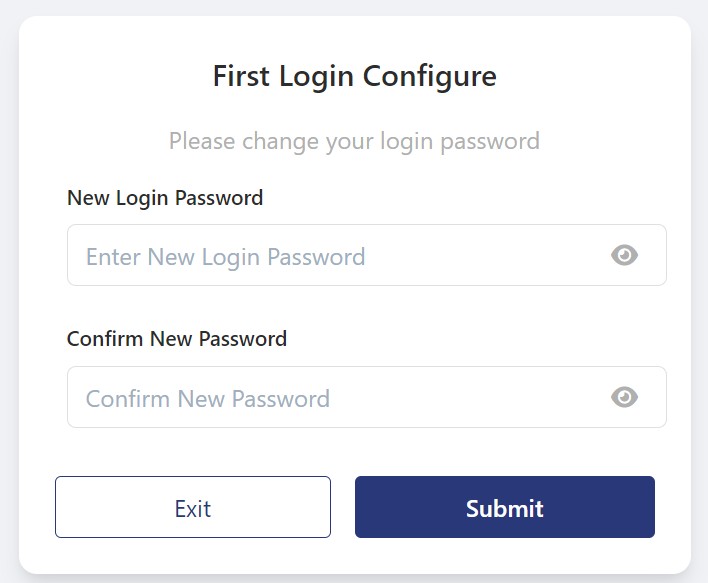Image resolution: width=708 pixels, height=583 pixels.
Task: Click the Exit button
Action: [192, 508]
